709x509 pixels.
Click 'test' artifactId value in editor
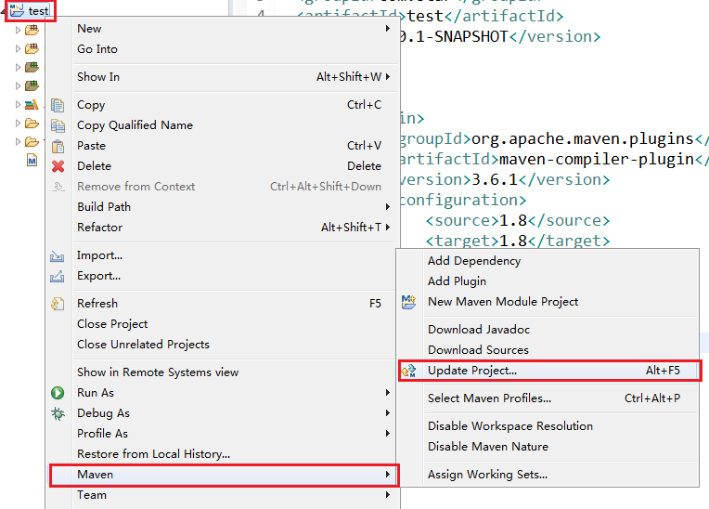pos(425,16)
